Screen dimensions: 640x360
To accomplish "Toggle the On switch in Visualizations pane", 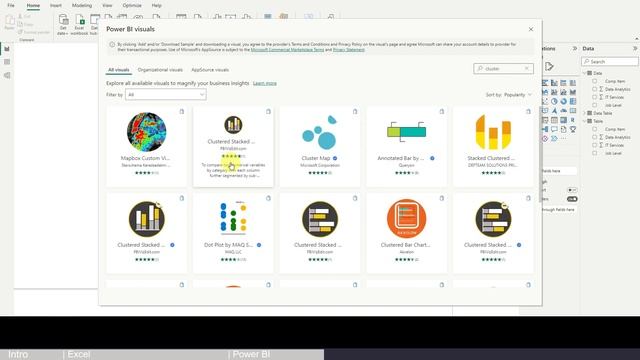I will [x=572, y=199].
